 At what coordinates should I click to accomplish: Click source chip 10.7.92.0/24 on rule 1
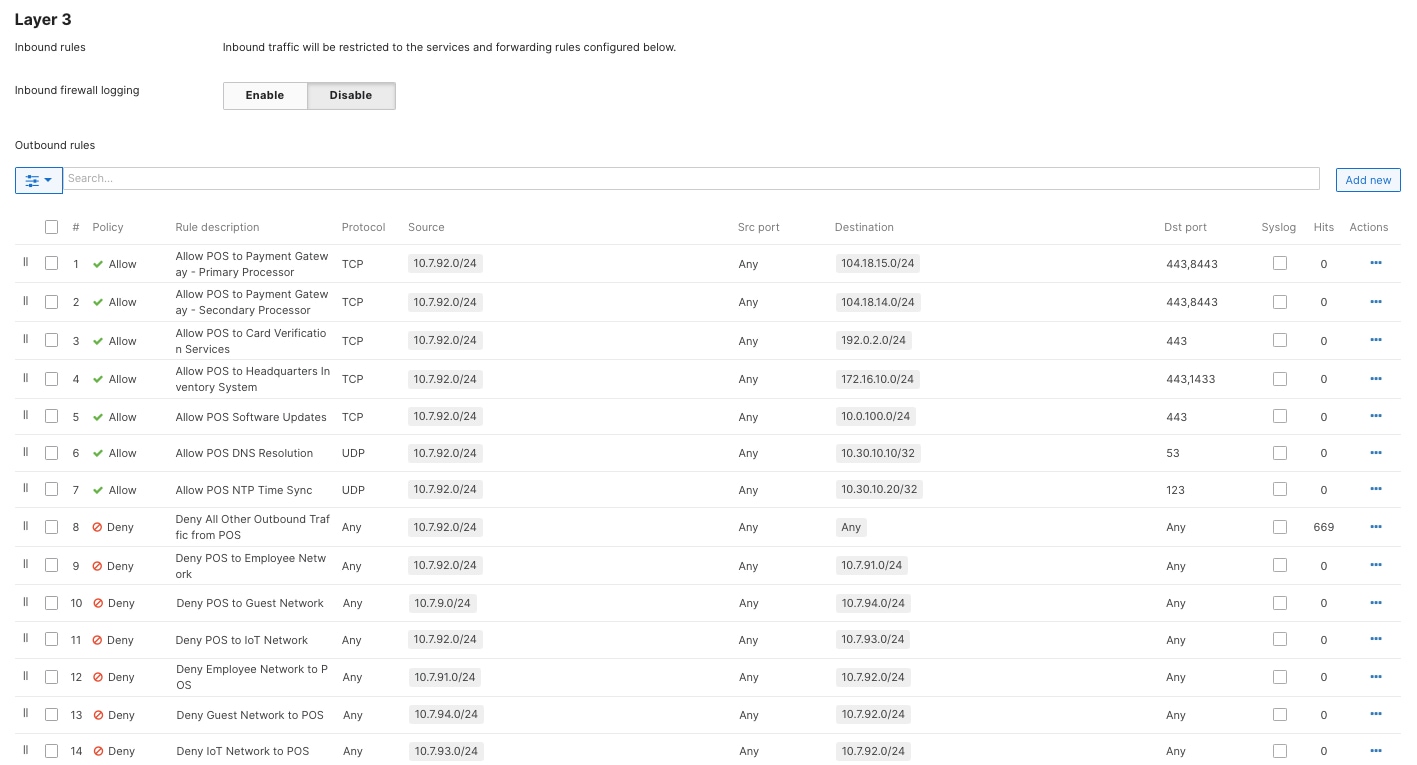(443, 263)
